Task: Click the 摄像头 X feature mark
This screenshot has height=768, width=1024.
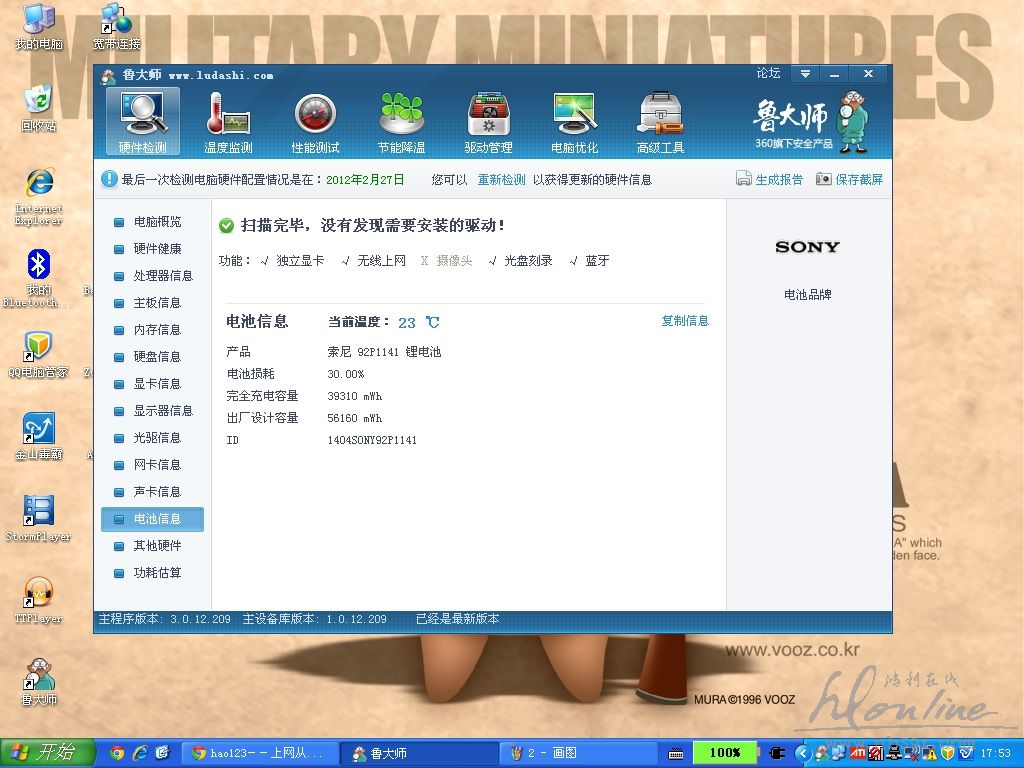Action: [424, 261]
